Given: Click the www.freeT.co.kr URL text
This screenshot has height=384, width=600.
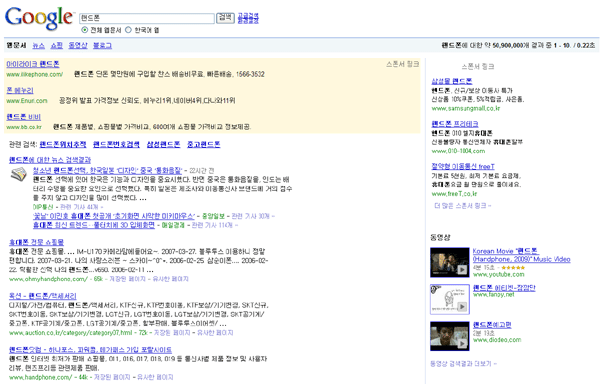Looking at the screenshot, I should point(454,194).
